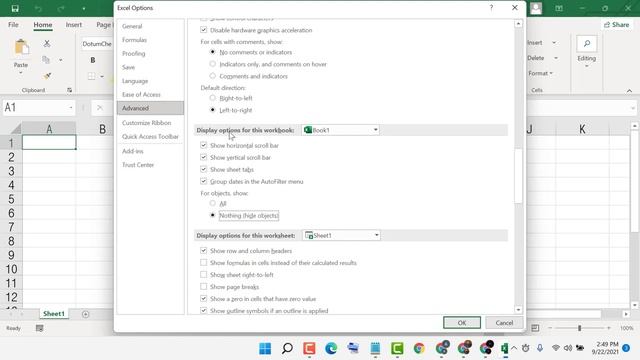The width and height of the screenshot is (640, 360).
Task: Open Google Chrome from taskbar
Action: click(419, 348)
